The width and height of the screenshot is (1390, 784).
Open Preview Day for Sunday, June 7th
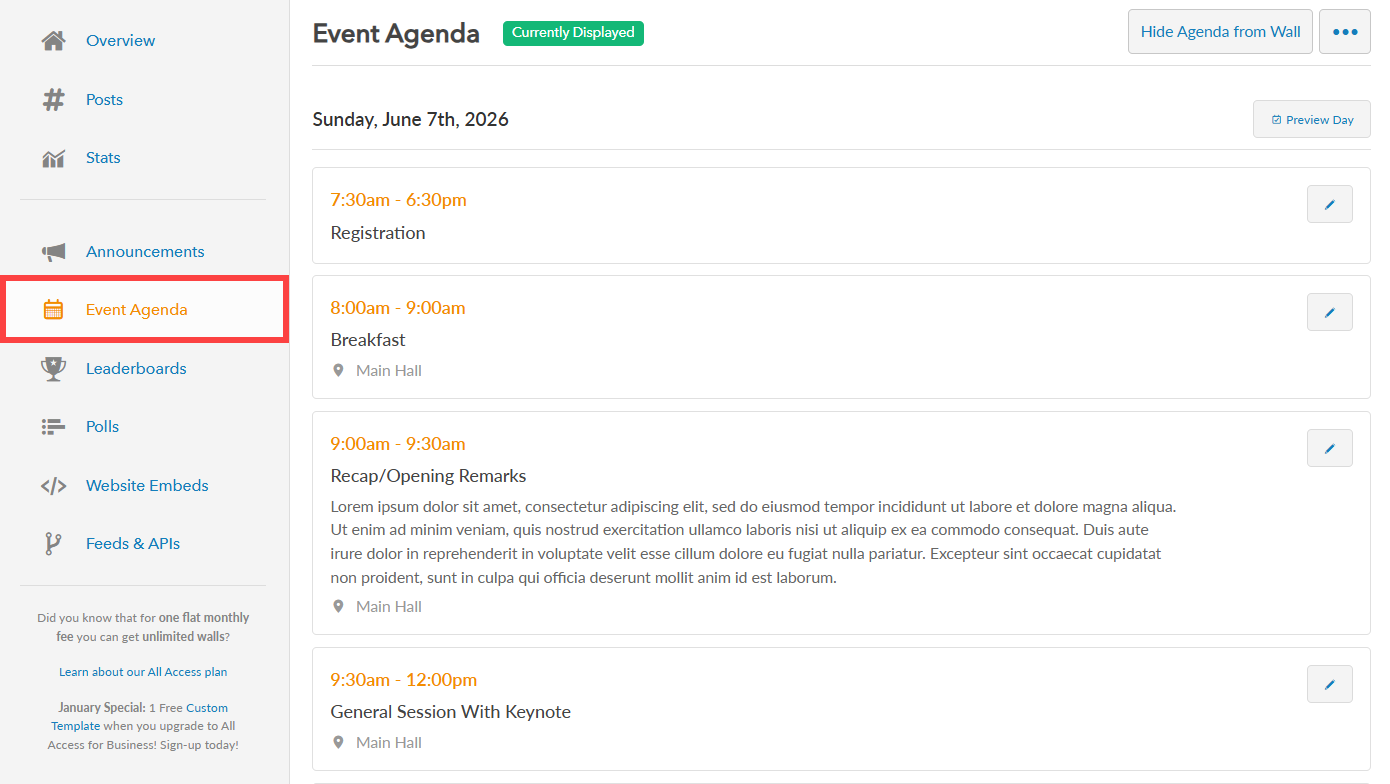(x=1311, y=119)
